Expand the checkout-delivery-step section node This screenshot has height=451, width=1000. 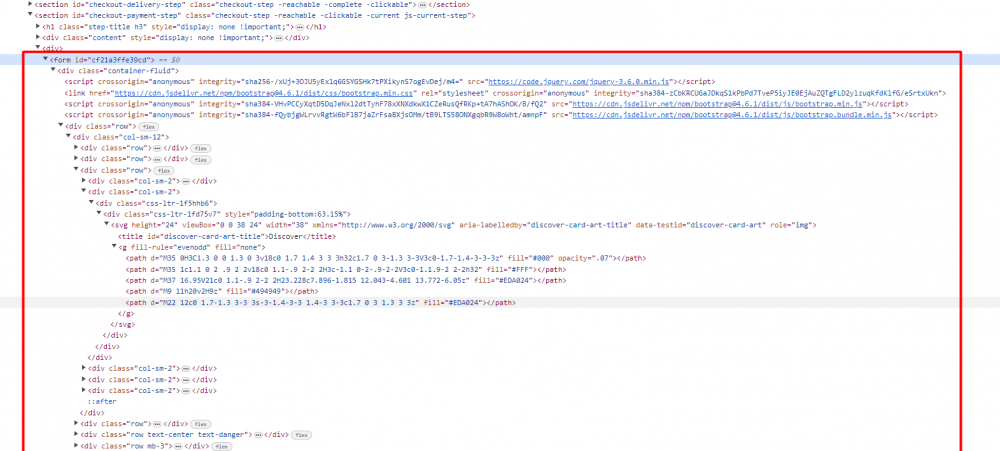[31, 4]
